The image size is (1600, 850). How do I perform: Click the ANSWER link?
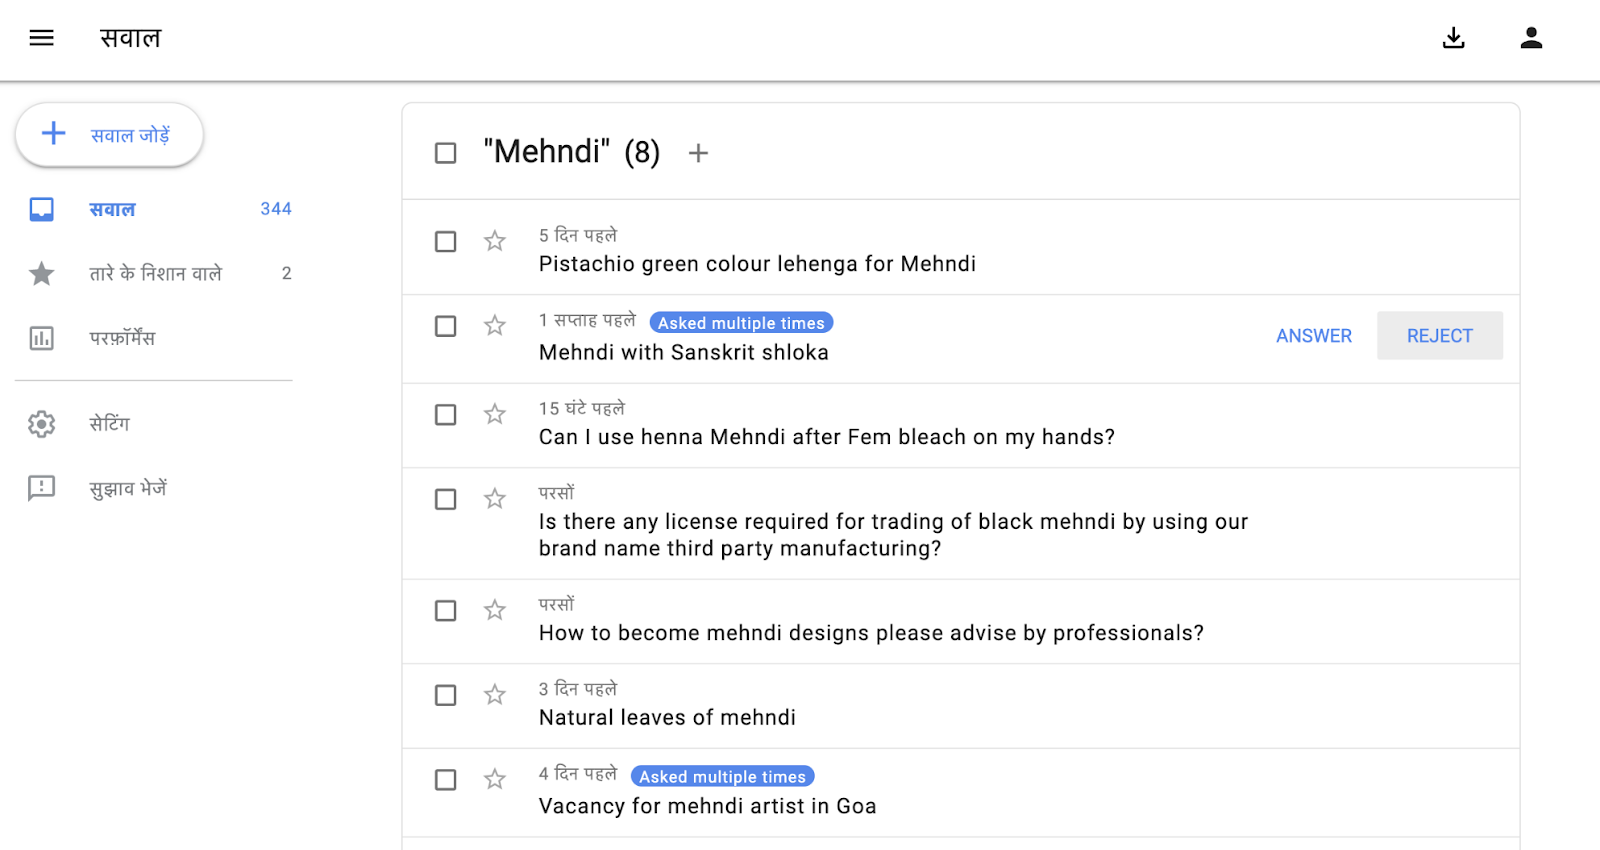click(1313, 335)
